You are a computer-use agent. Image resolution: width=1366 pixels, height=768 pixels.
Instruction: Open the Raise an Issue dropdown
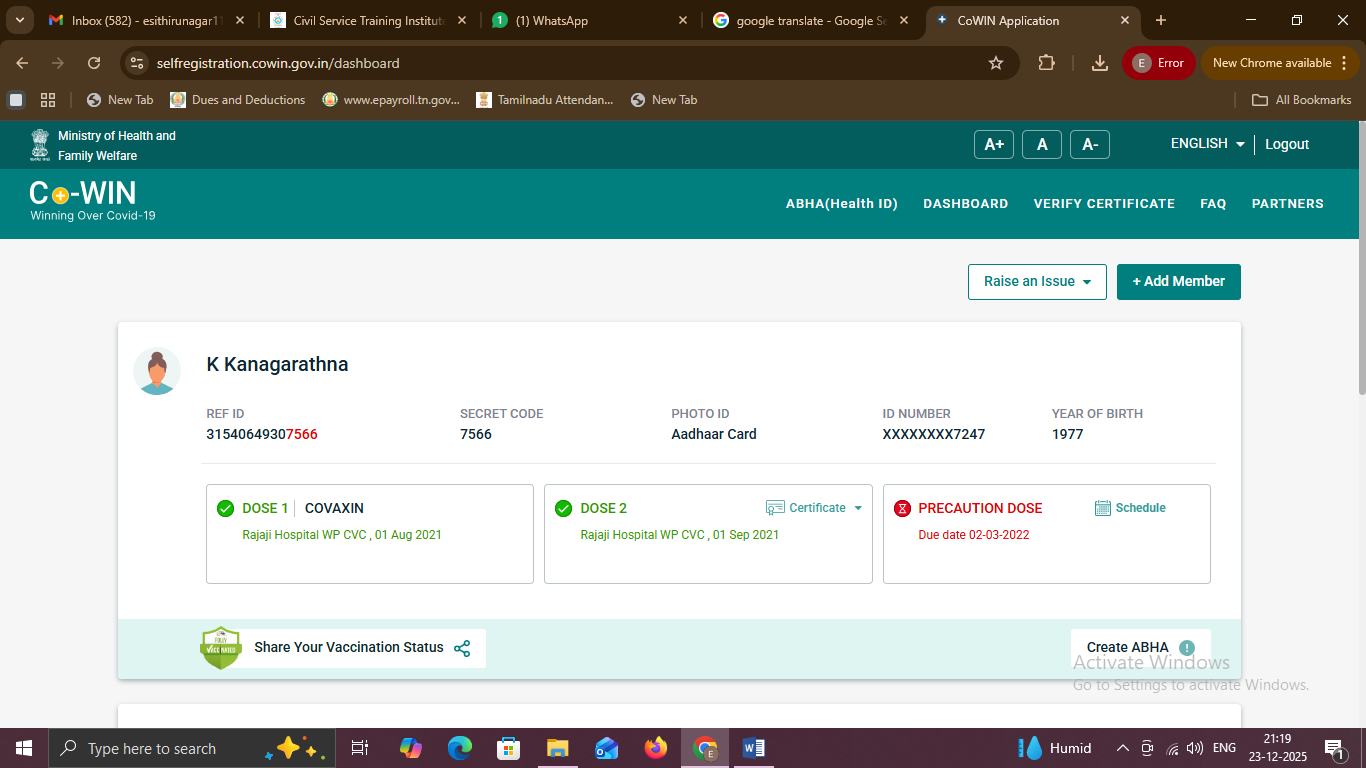[x=1037, y=282]
